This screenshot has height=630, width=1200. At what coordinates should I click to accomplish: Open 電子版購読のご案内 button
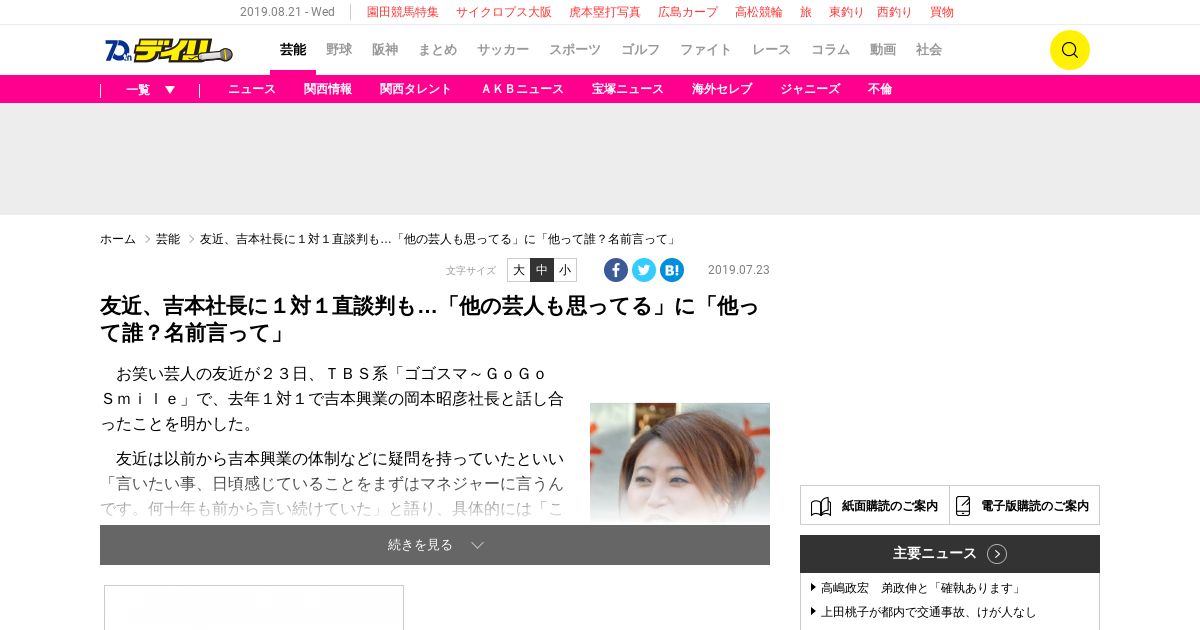[1025, 505]
